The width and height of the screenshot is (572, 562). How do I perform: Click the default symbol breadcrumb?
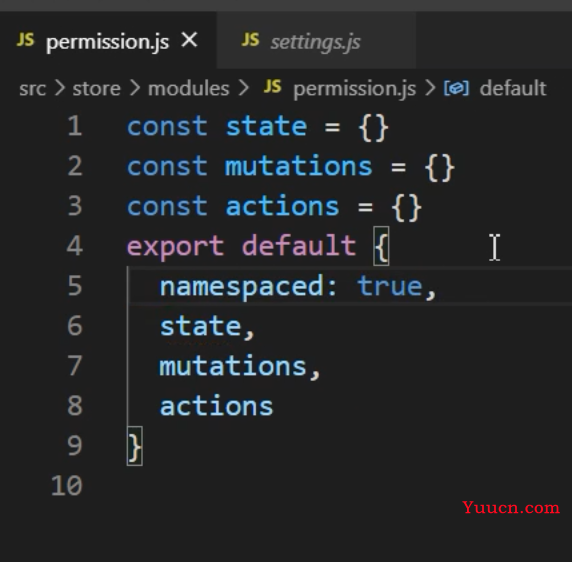click(x=513, y=89)
